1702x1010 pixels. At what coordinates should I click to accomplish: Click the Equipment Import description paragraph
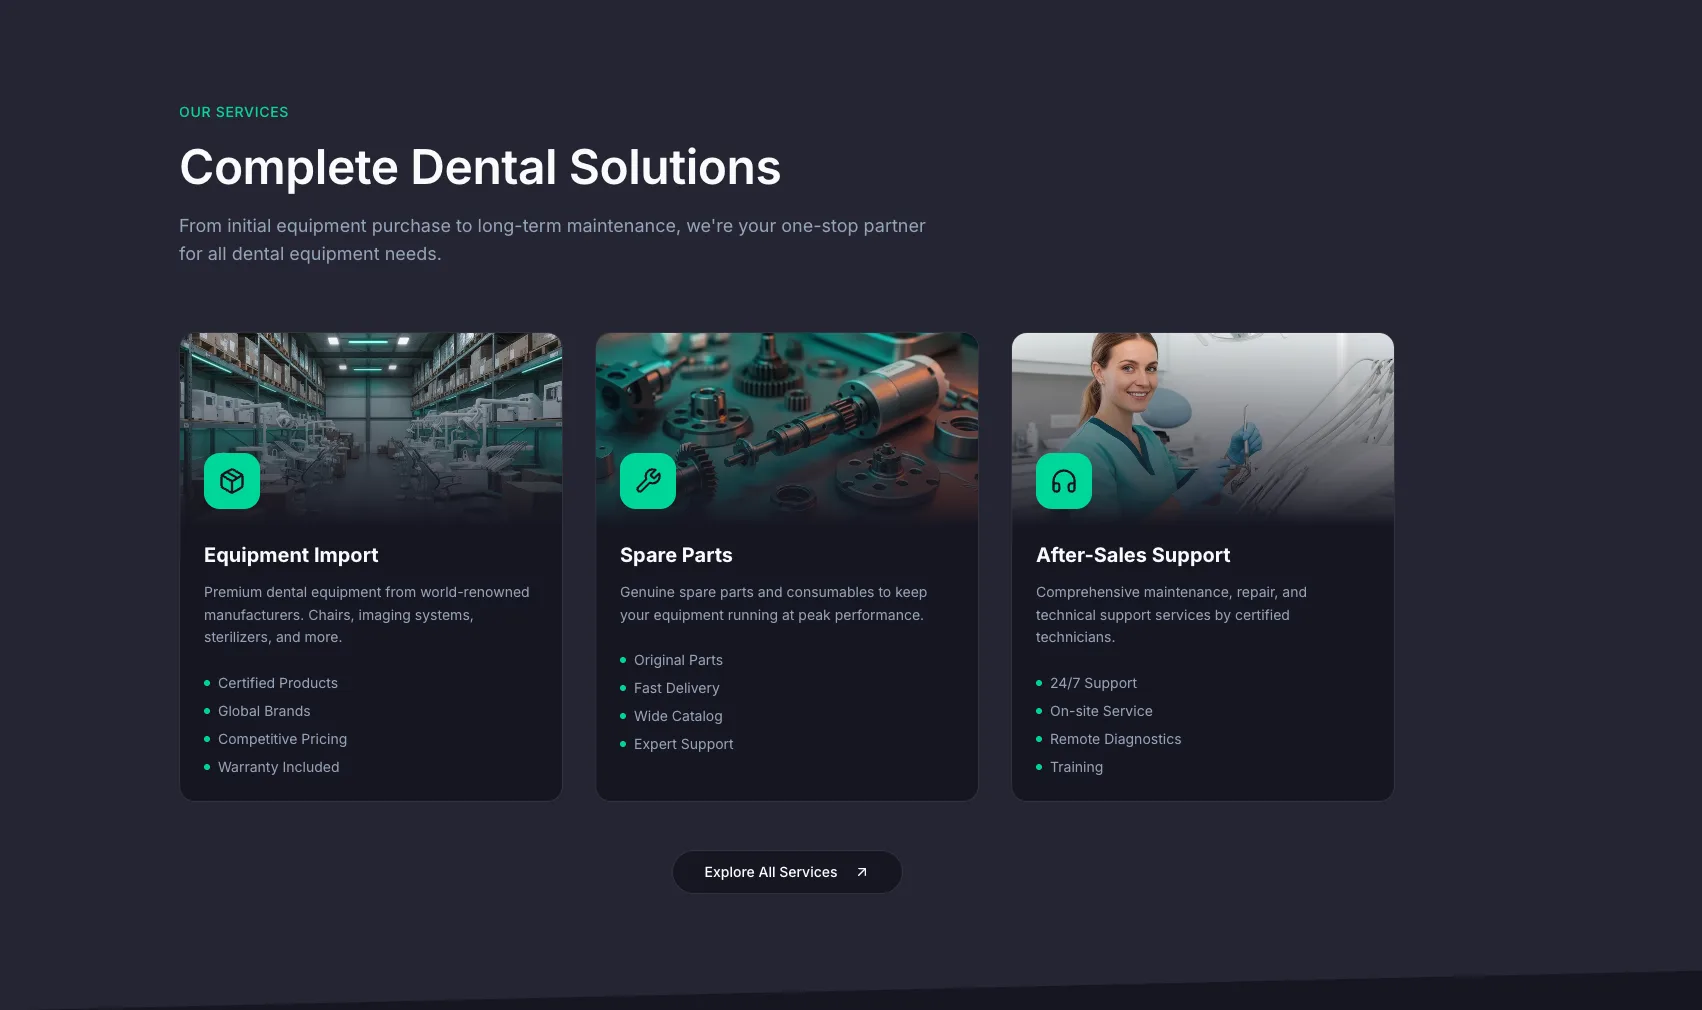pyautogui.click(x=367, y=615)
